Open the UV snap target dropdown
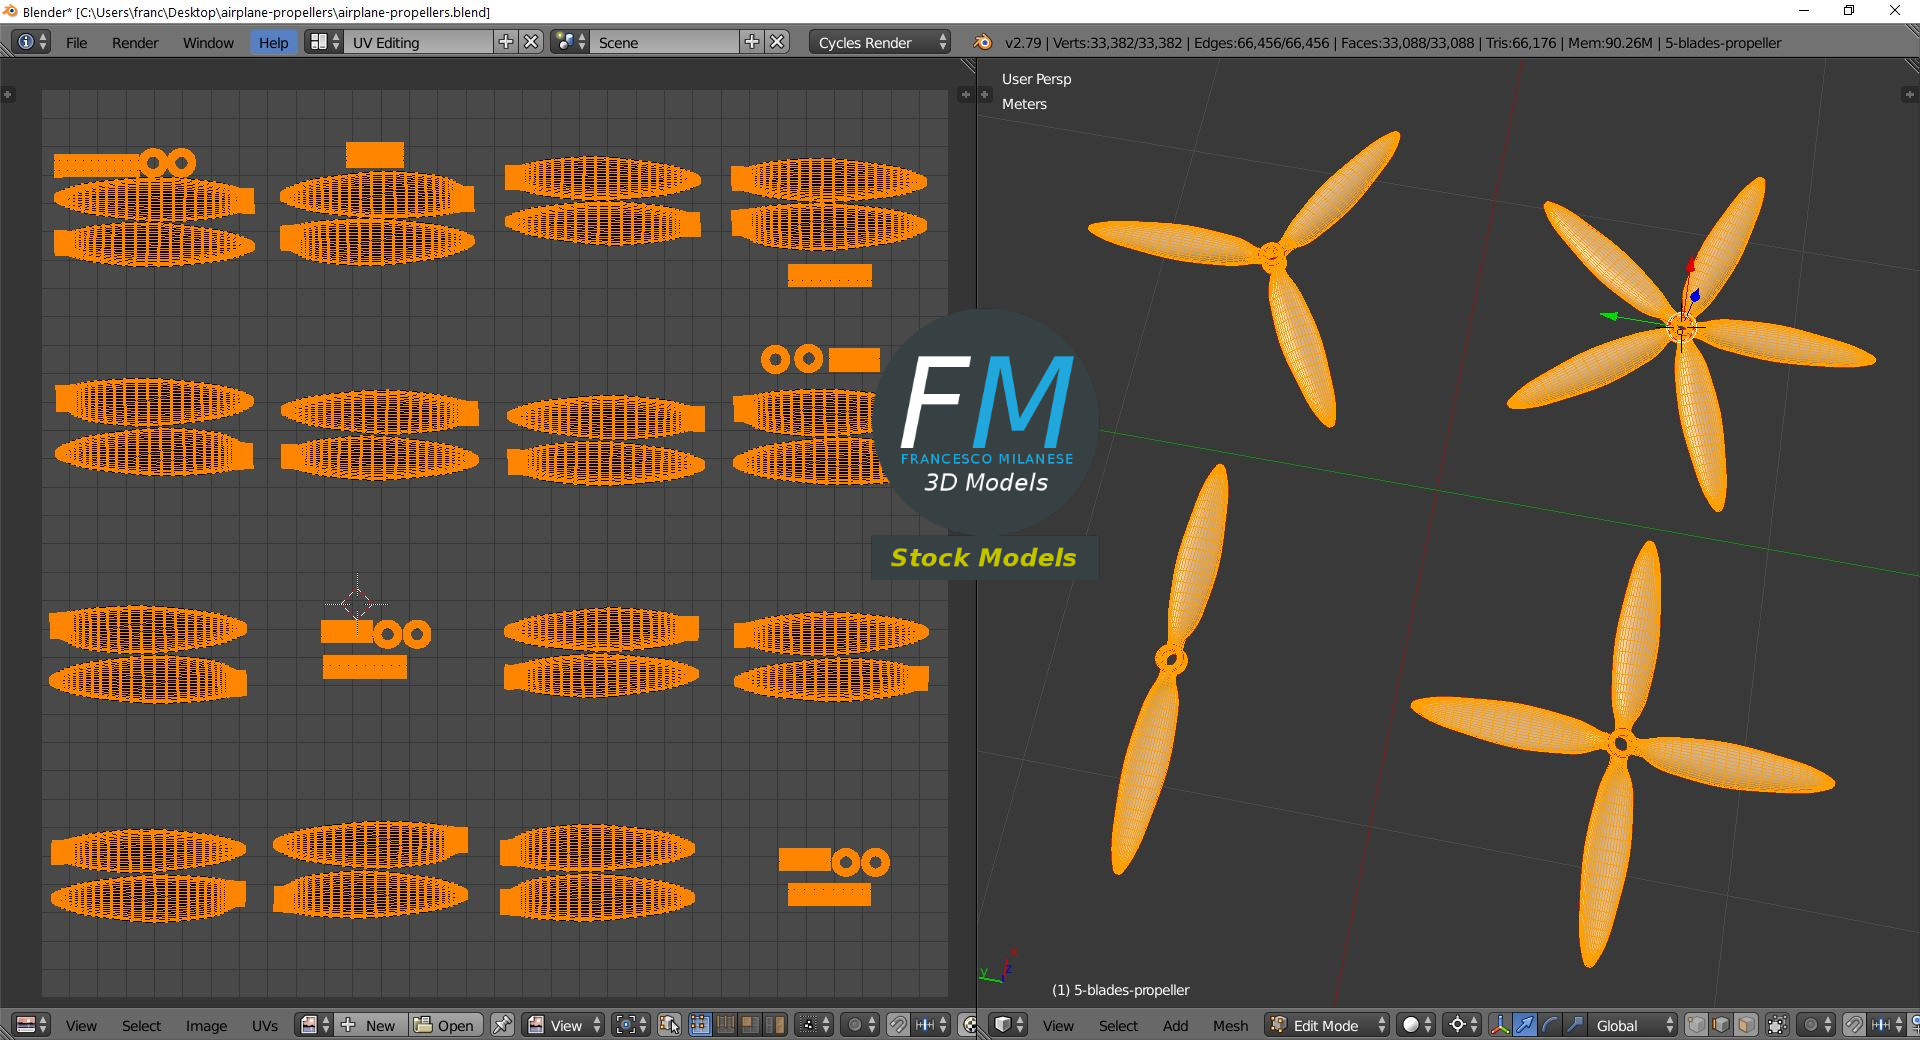This screenshot has width=1920, height=1040. [x=930, y=1025]
